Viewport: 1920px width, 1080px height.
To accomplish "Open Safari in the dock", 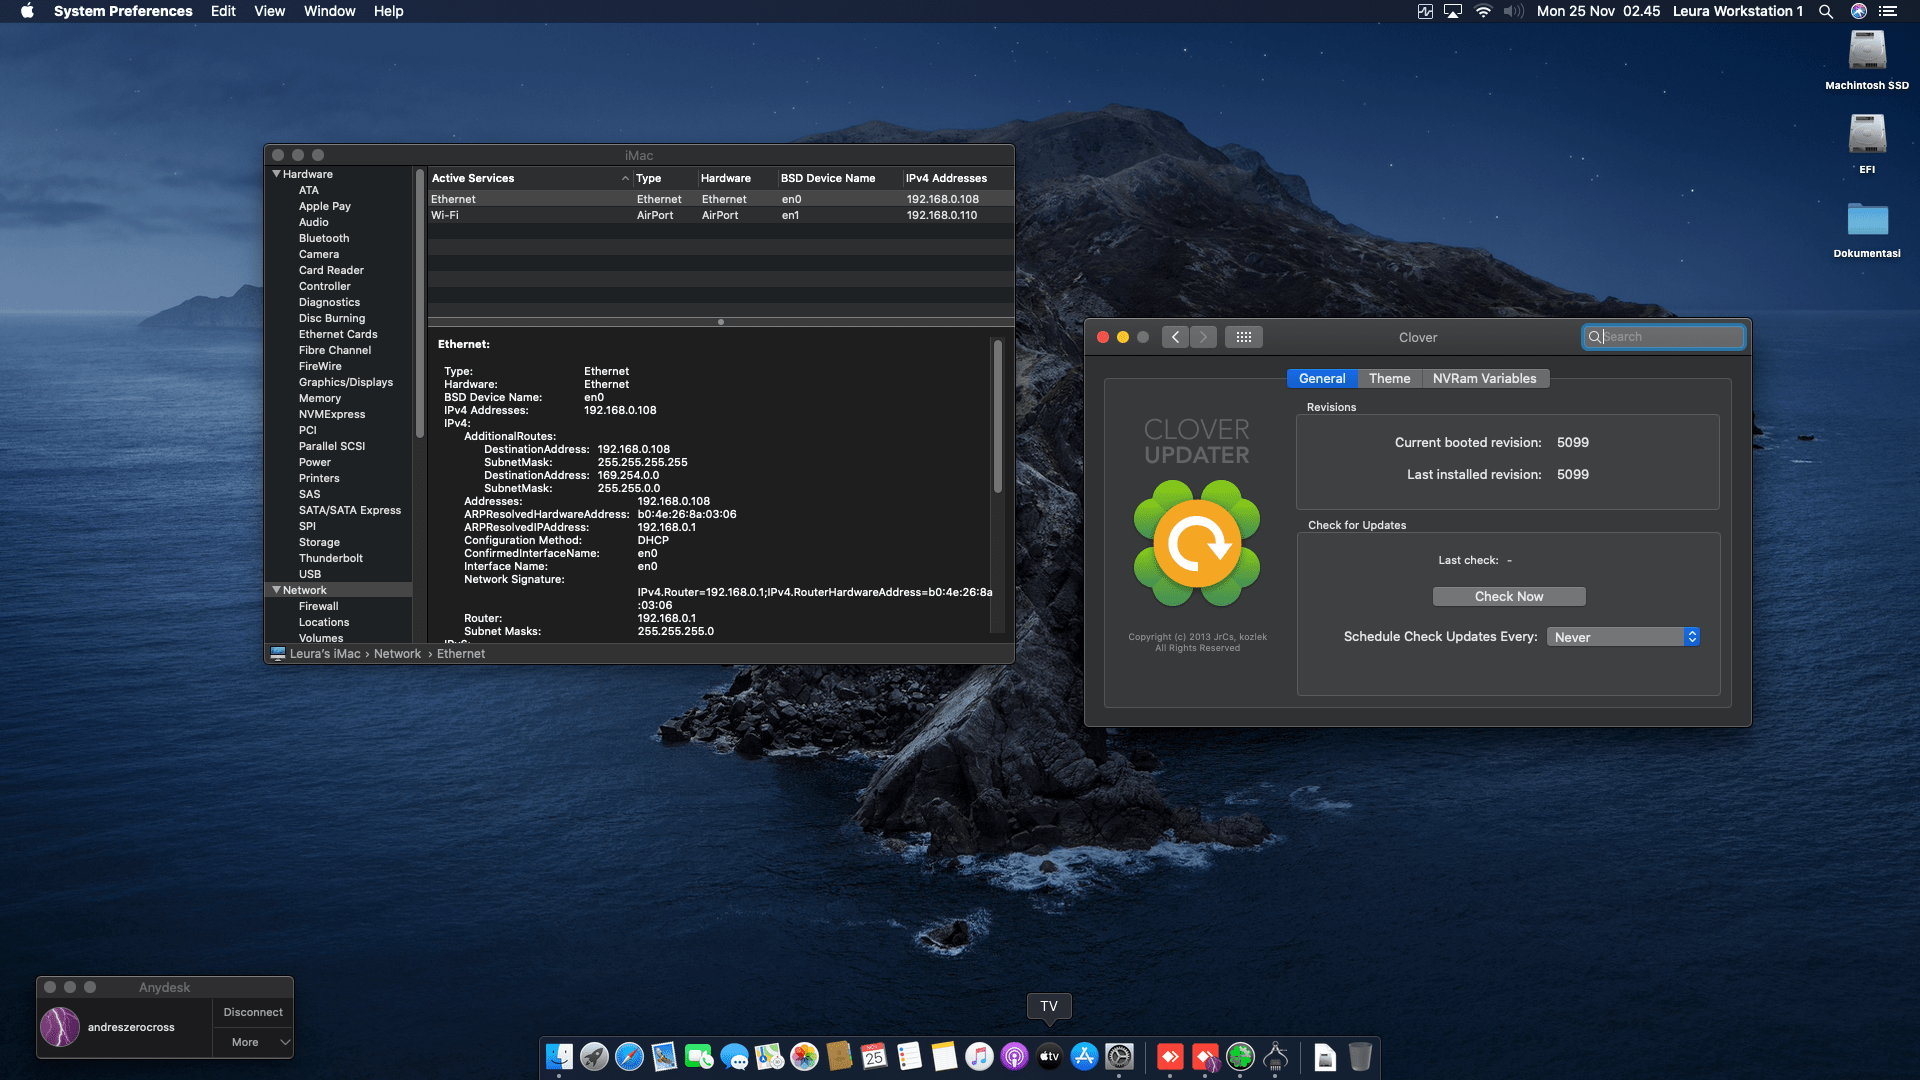I will pyautogui.click(x=629, y=1057).
